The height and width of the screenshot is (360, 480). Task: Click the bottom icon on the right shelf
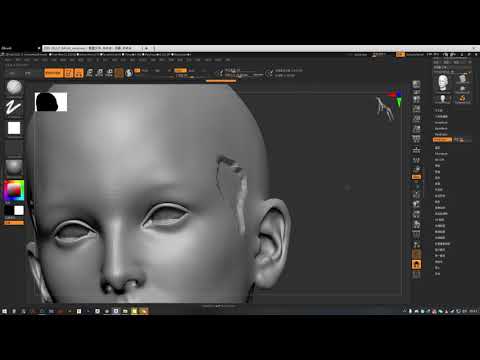pos(416,275)
